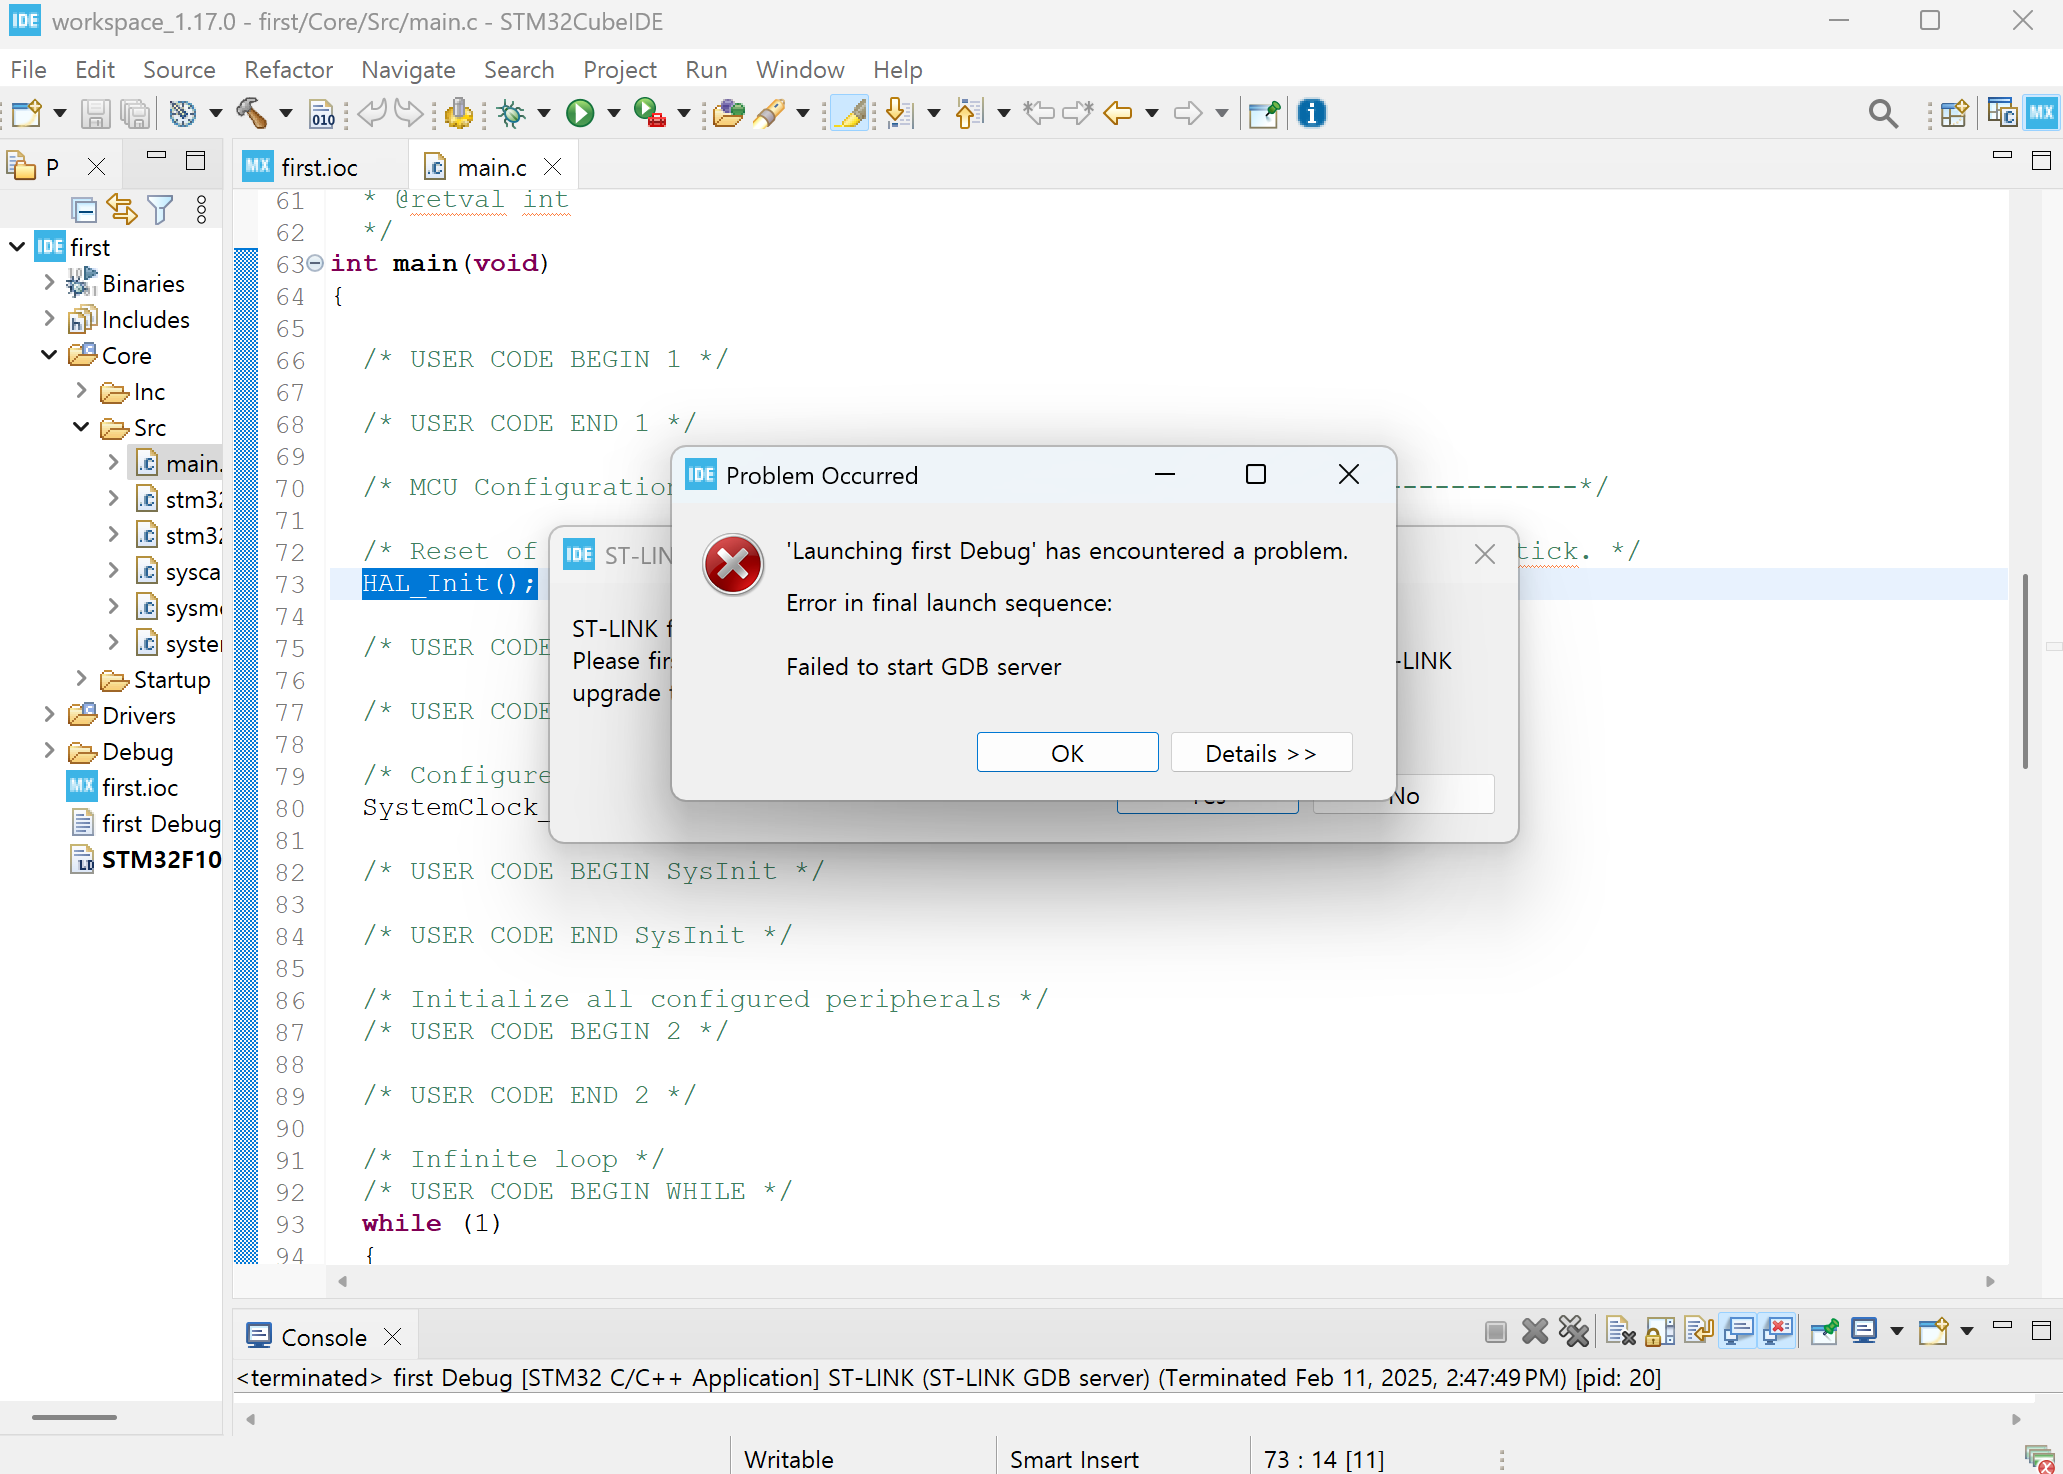Click the New project toolbar icon
The width and height of the screenshot is (2063, 1474).
[27, 113]
